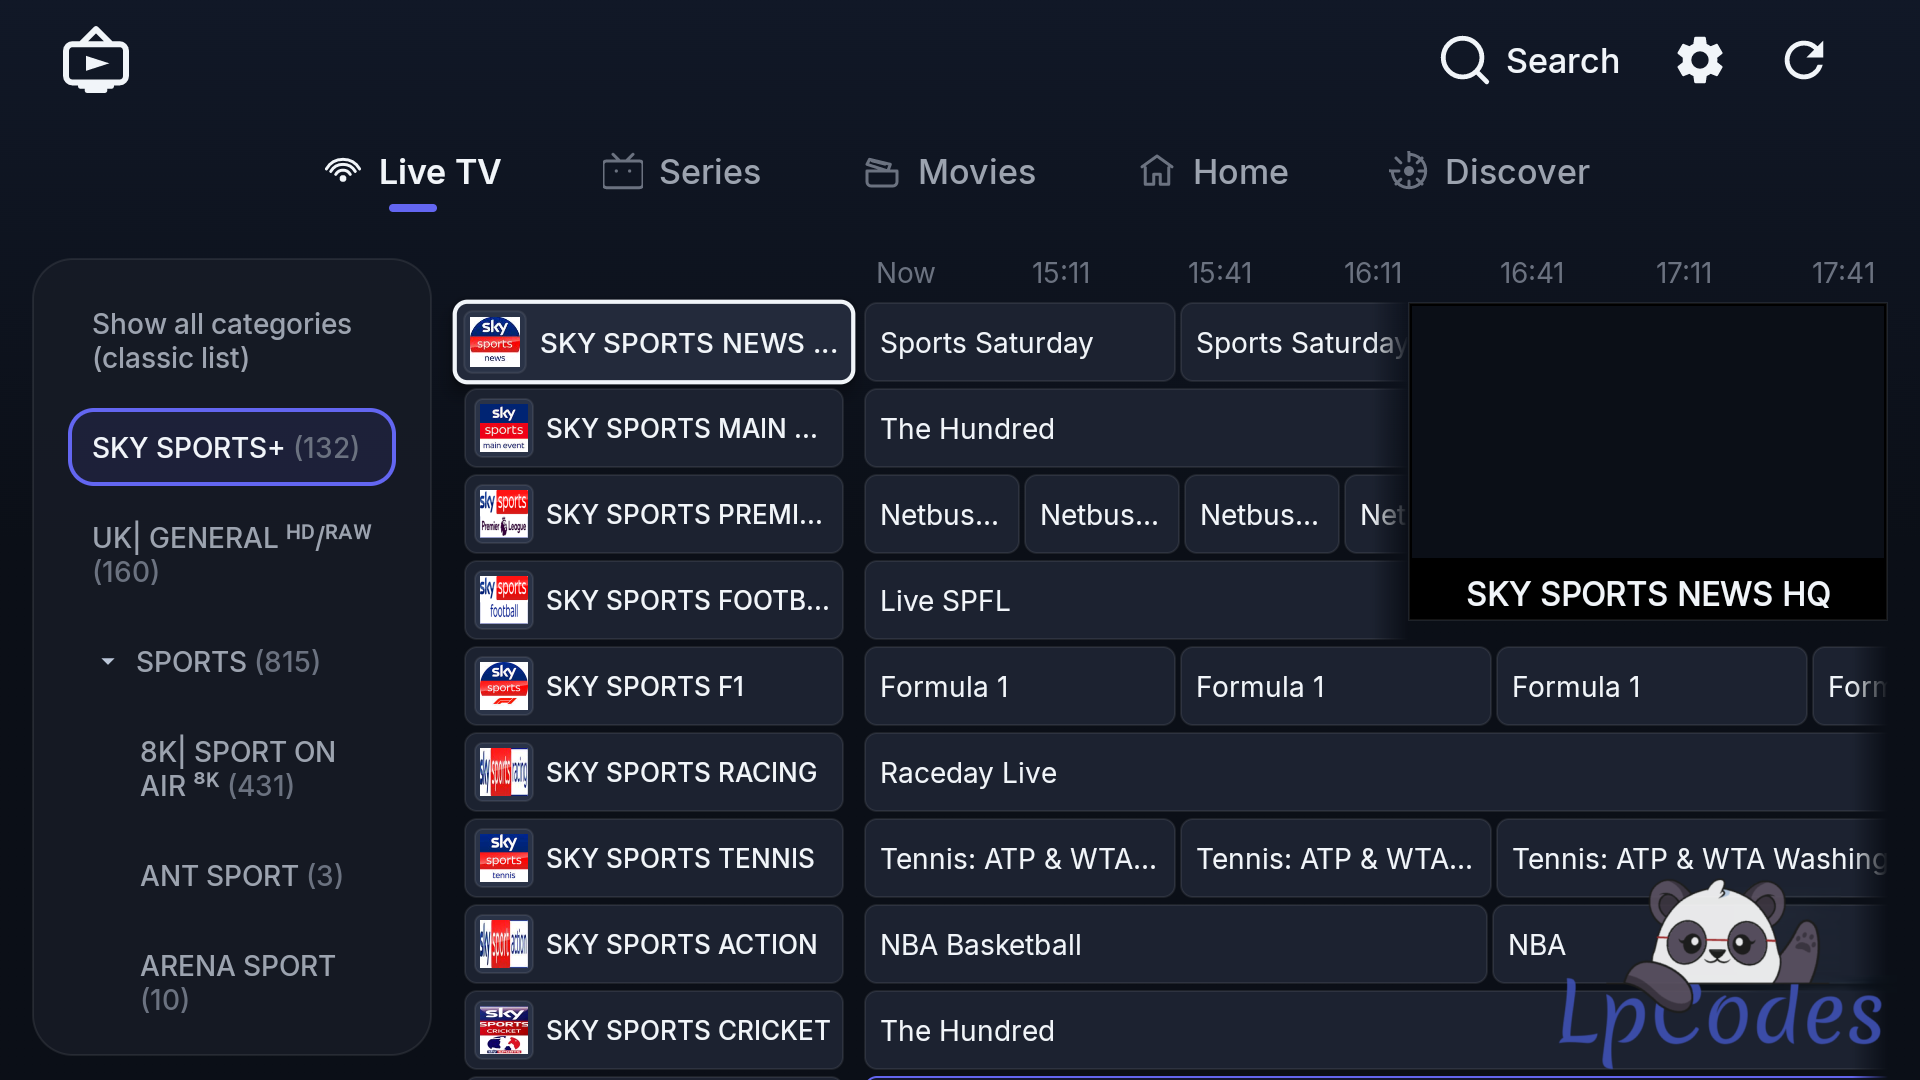Open the settings gear icon
This screenshot has height=1080, width=1920.
(x=1700, y=60)
